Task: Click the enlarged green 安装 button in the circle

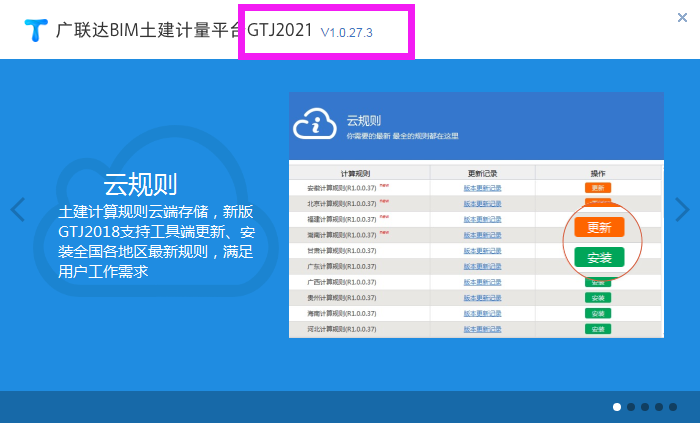Action: click(599, 257)
